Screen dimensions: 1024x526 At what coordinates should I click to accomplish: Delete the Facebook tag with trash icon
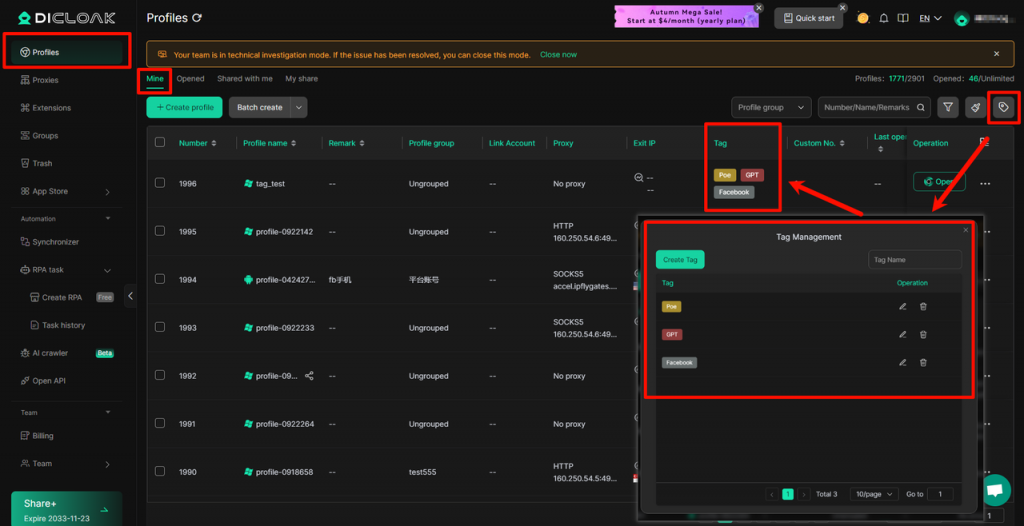coord(923,362)
